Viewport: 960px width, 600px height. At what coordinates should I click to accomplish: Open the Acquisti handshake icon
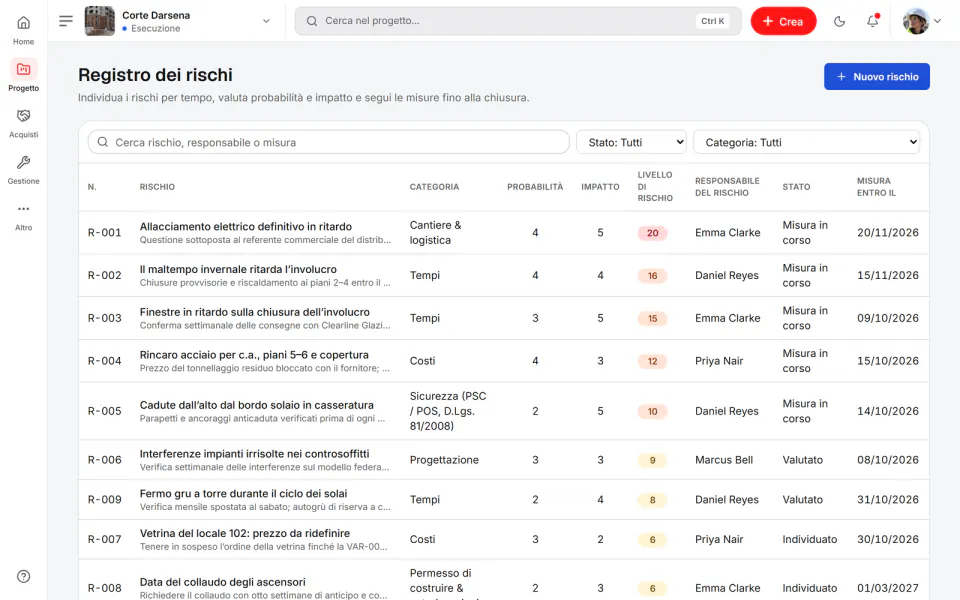pyautogui.click(x=23, y=116)
